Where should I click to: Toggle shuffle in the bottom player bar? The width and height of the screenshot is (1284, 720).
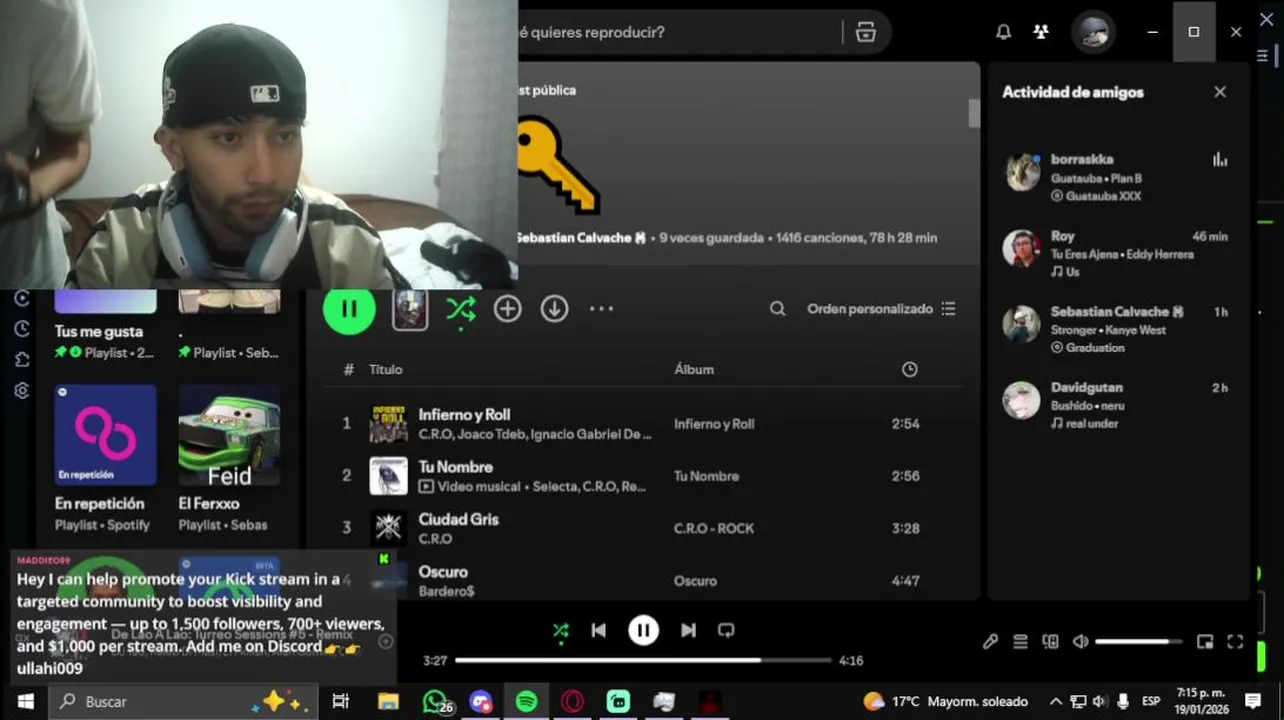[560, 630]
